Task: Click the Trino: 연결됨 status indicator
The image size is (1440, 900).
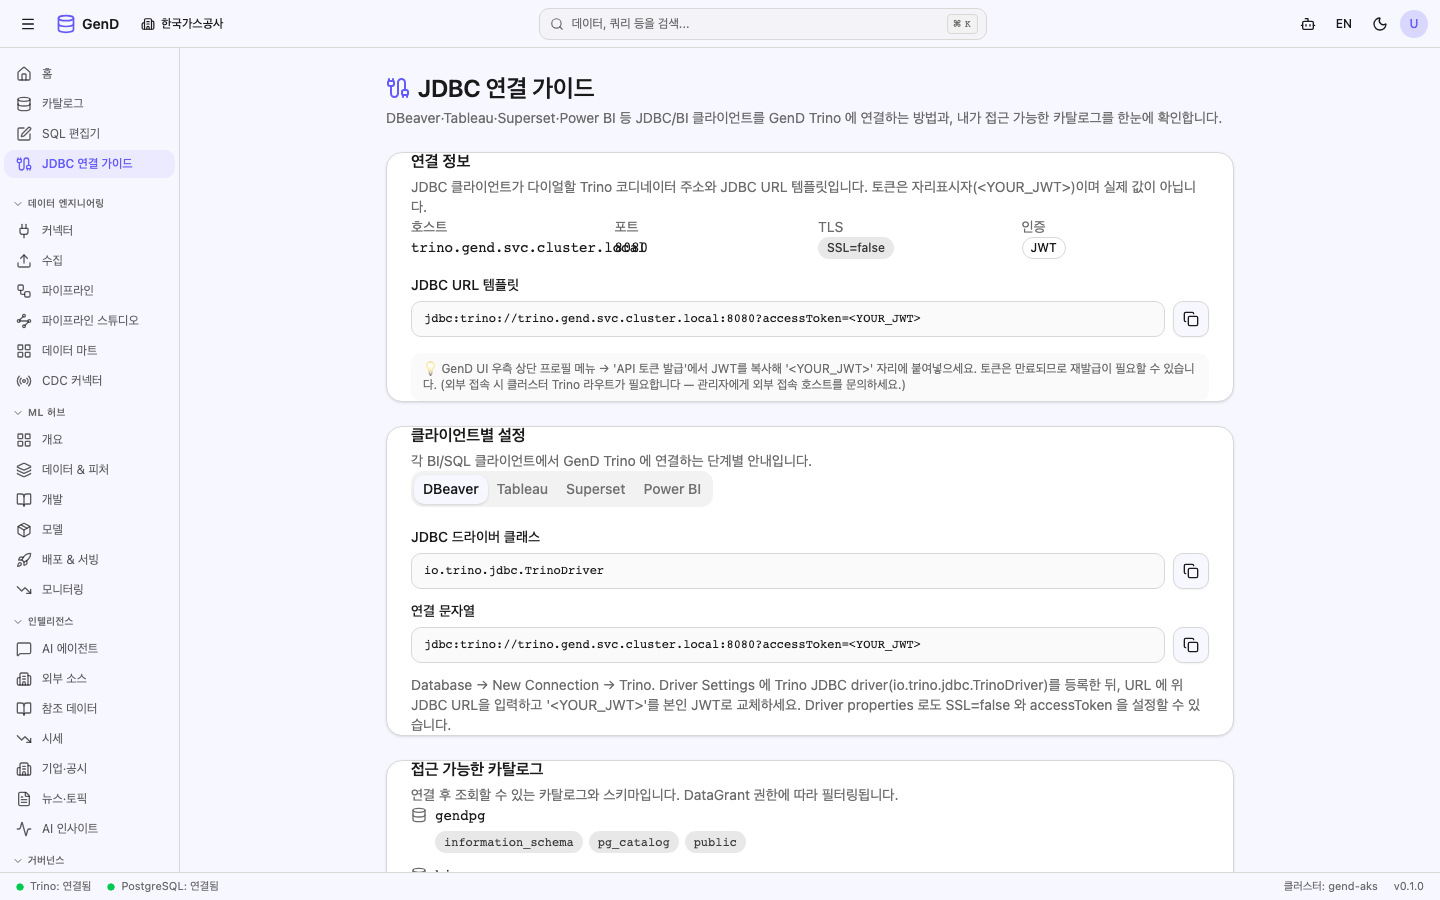Action: pyautogui.click(x=54, y=886)
